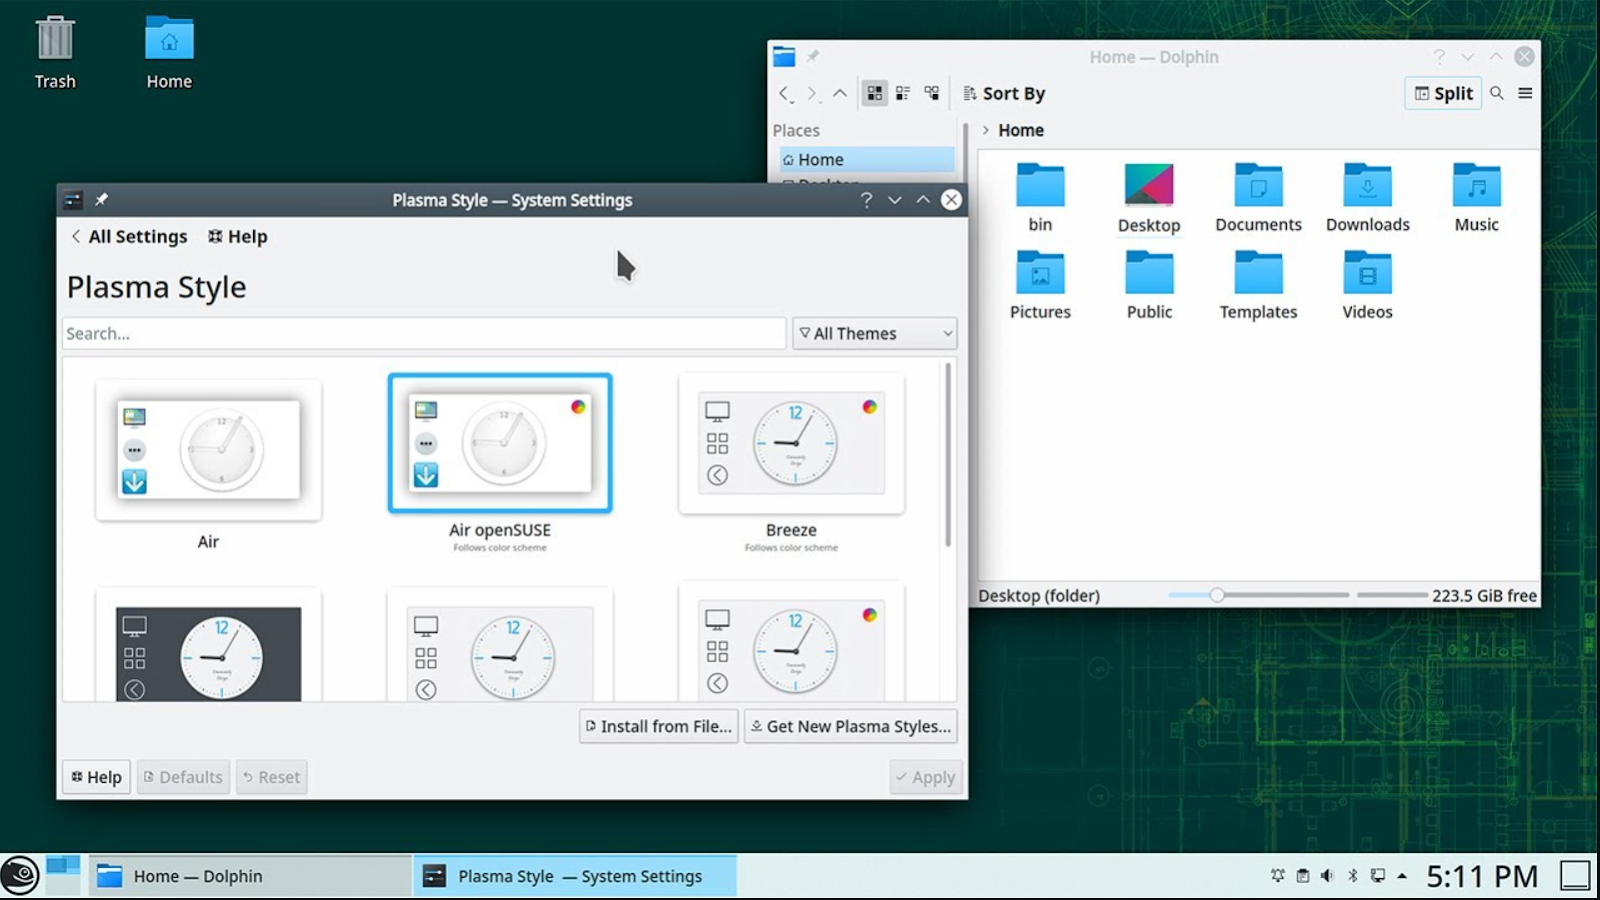The width and height of the screenshot is (1600, 900).
Task: Open openSUSE application launcher
Action: (x=20, y=876)
